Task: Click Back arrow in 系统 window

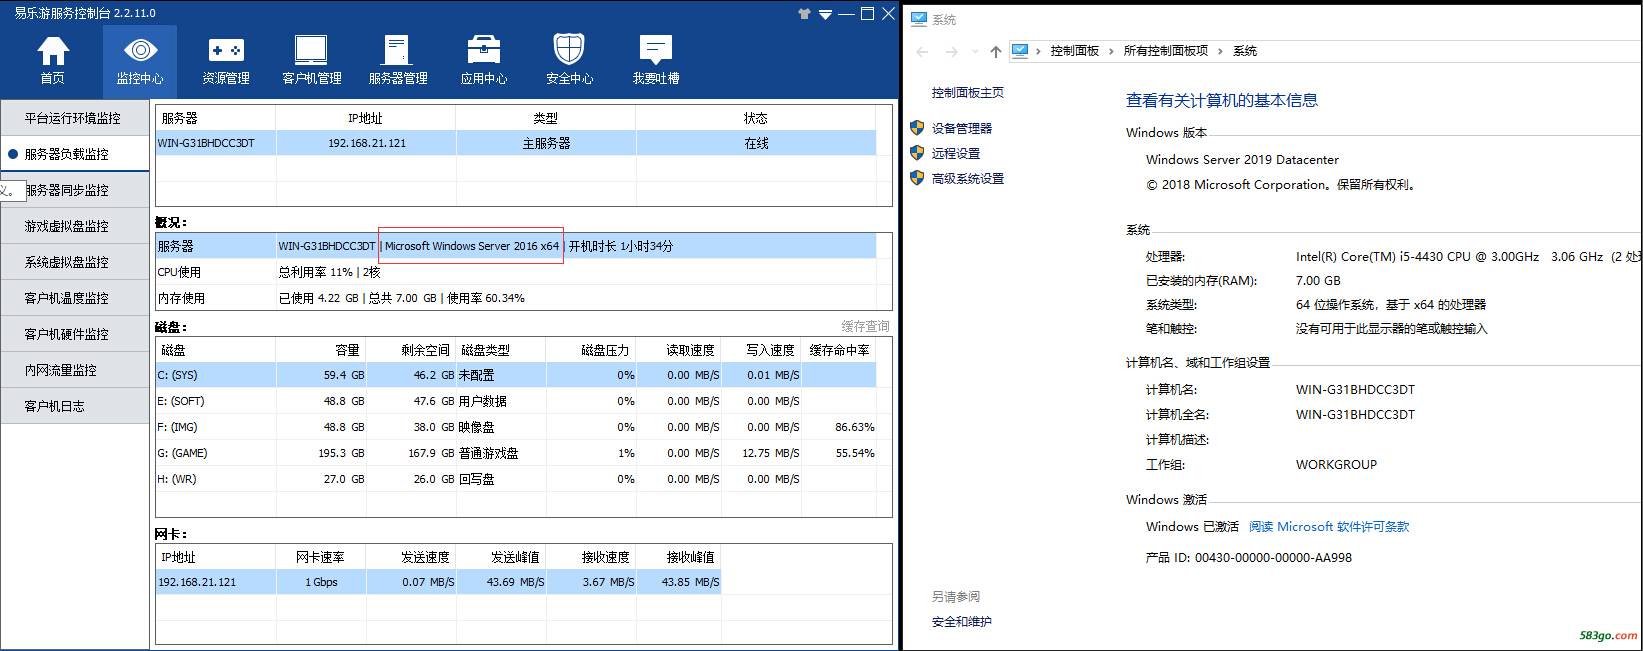Action: pyautogui.click(x=922, y=51)
